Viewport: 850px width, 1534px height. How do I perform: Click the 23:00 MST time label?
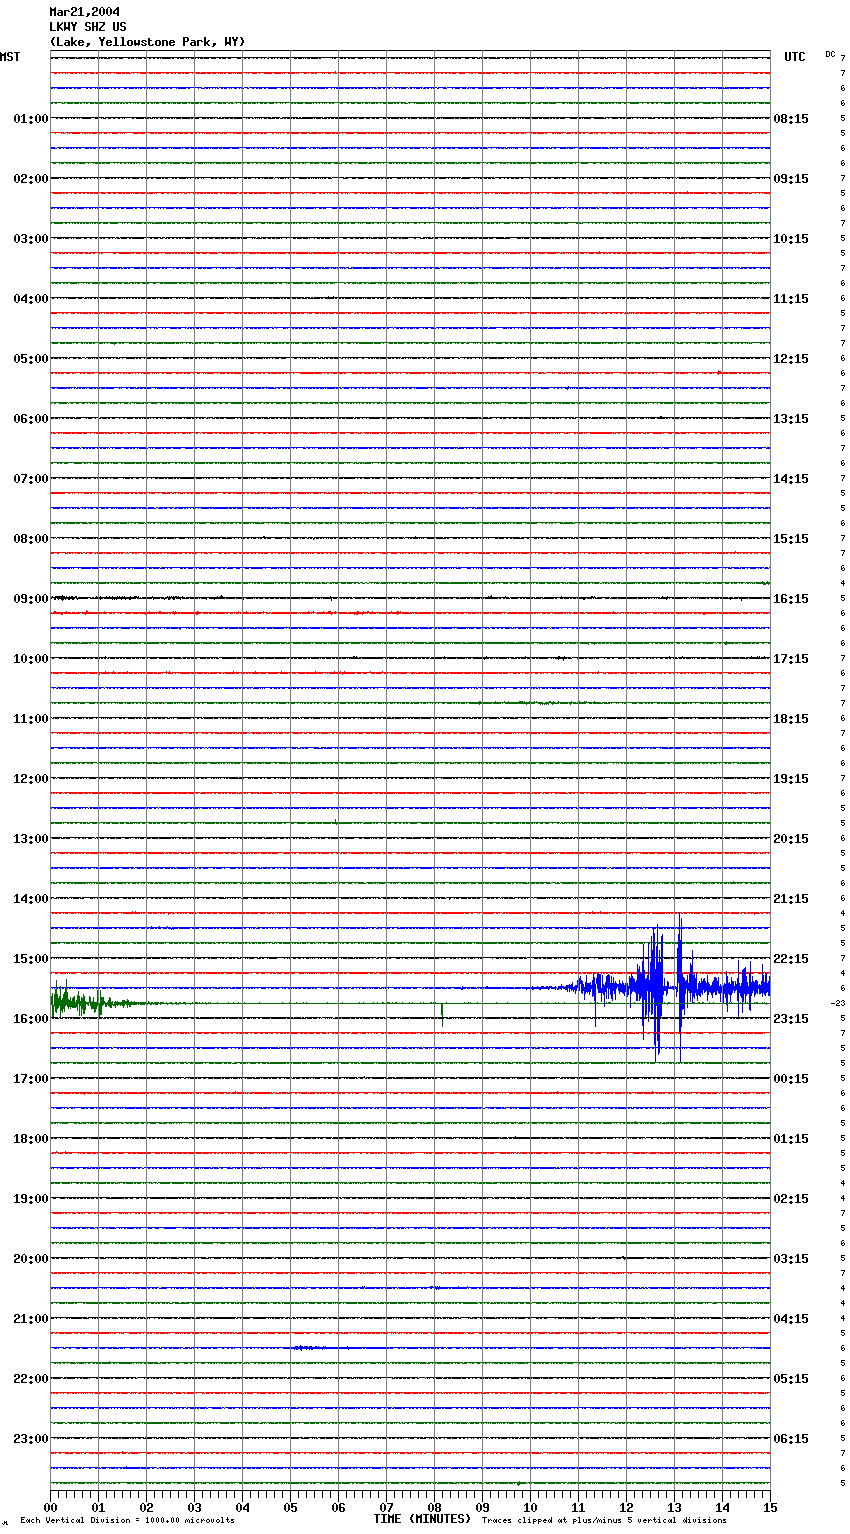(x=31, y=1439)
